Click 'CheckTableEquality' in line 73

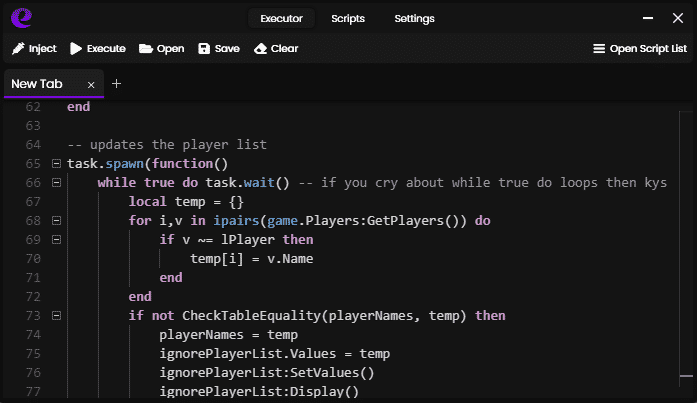[251, 315]
